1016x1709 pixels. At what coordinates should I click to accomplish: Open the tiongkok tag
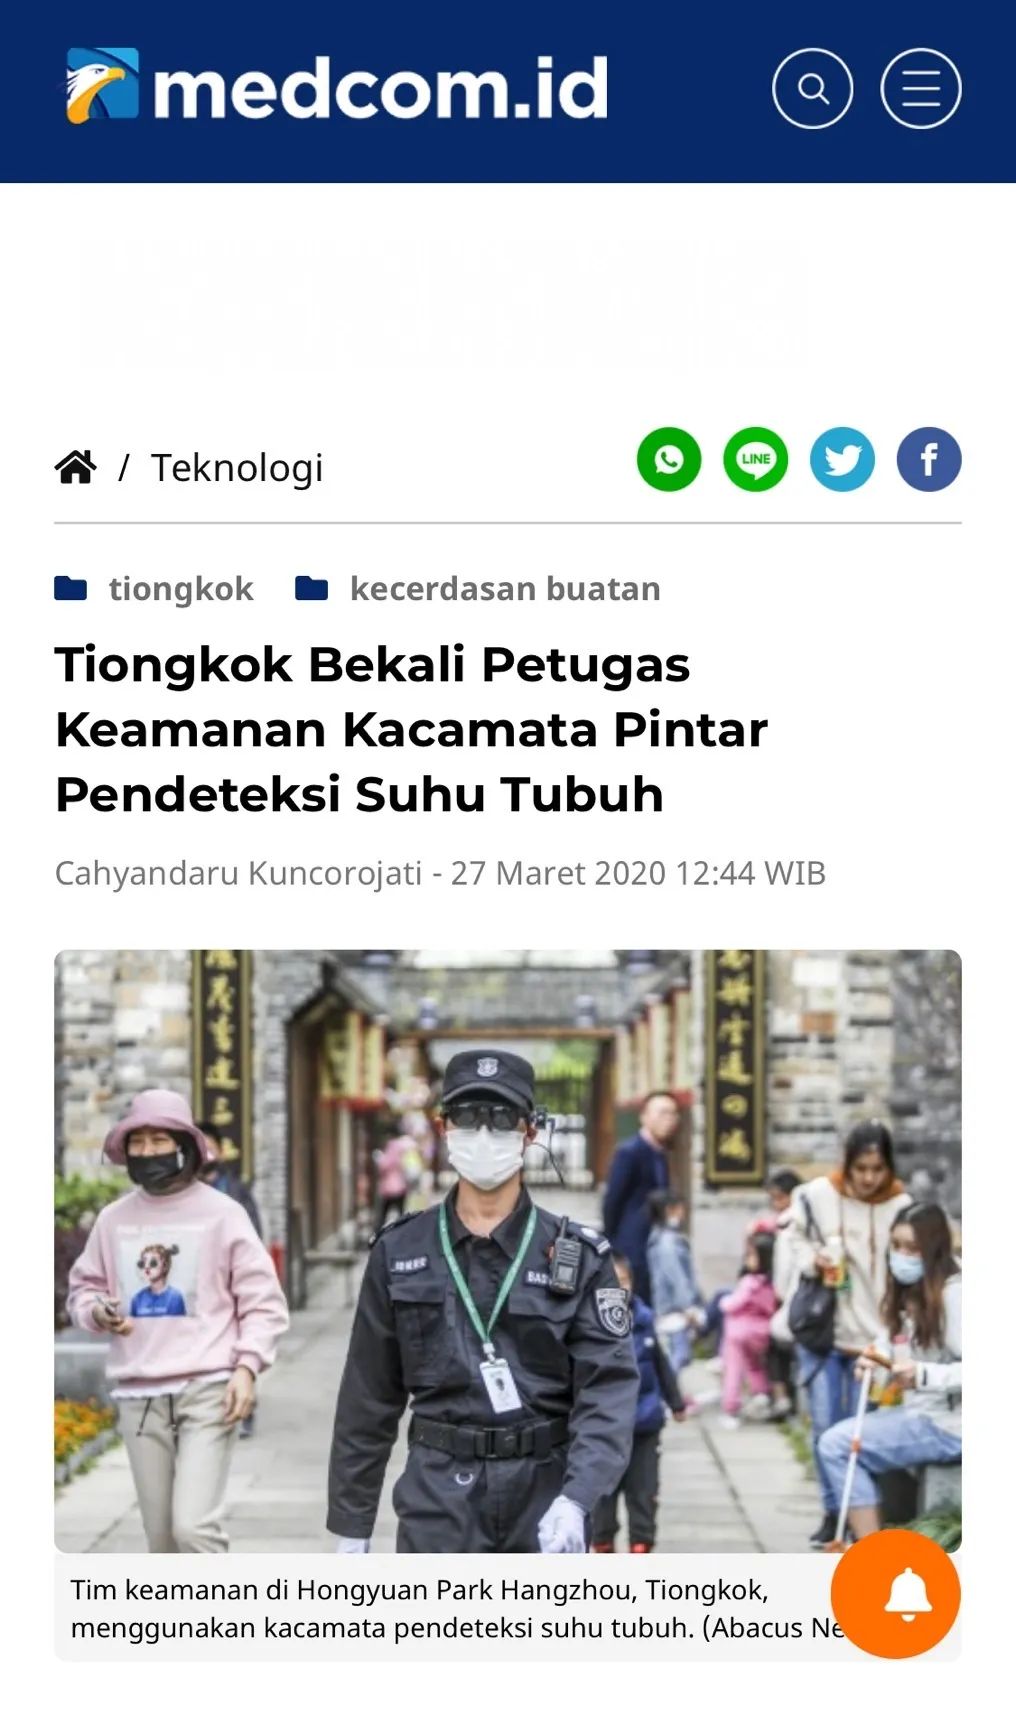point(181,588)
